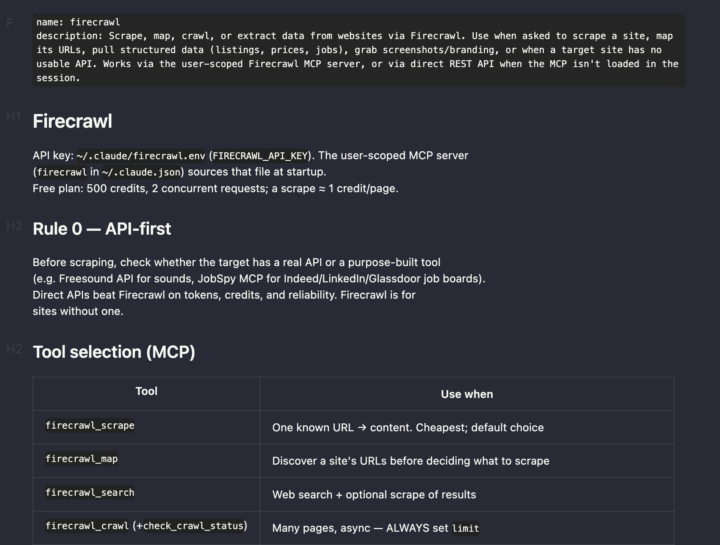Image resolution: width=720 pixels, height=545 pixels.
Task: Click the H2 marker beside Rule 0 heading
Action: tap(14, 225)
